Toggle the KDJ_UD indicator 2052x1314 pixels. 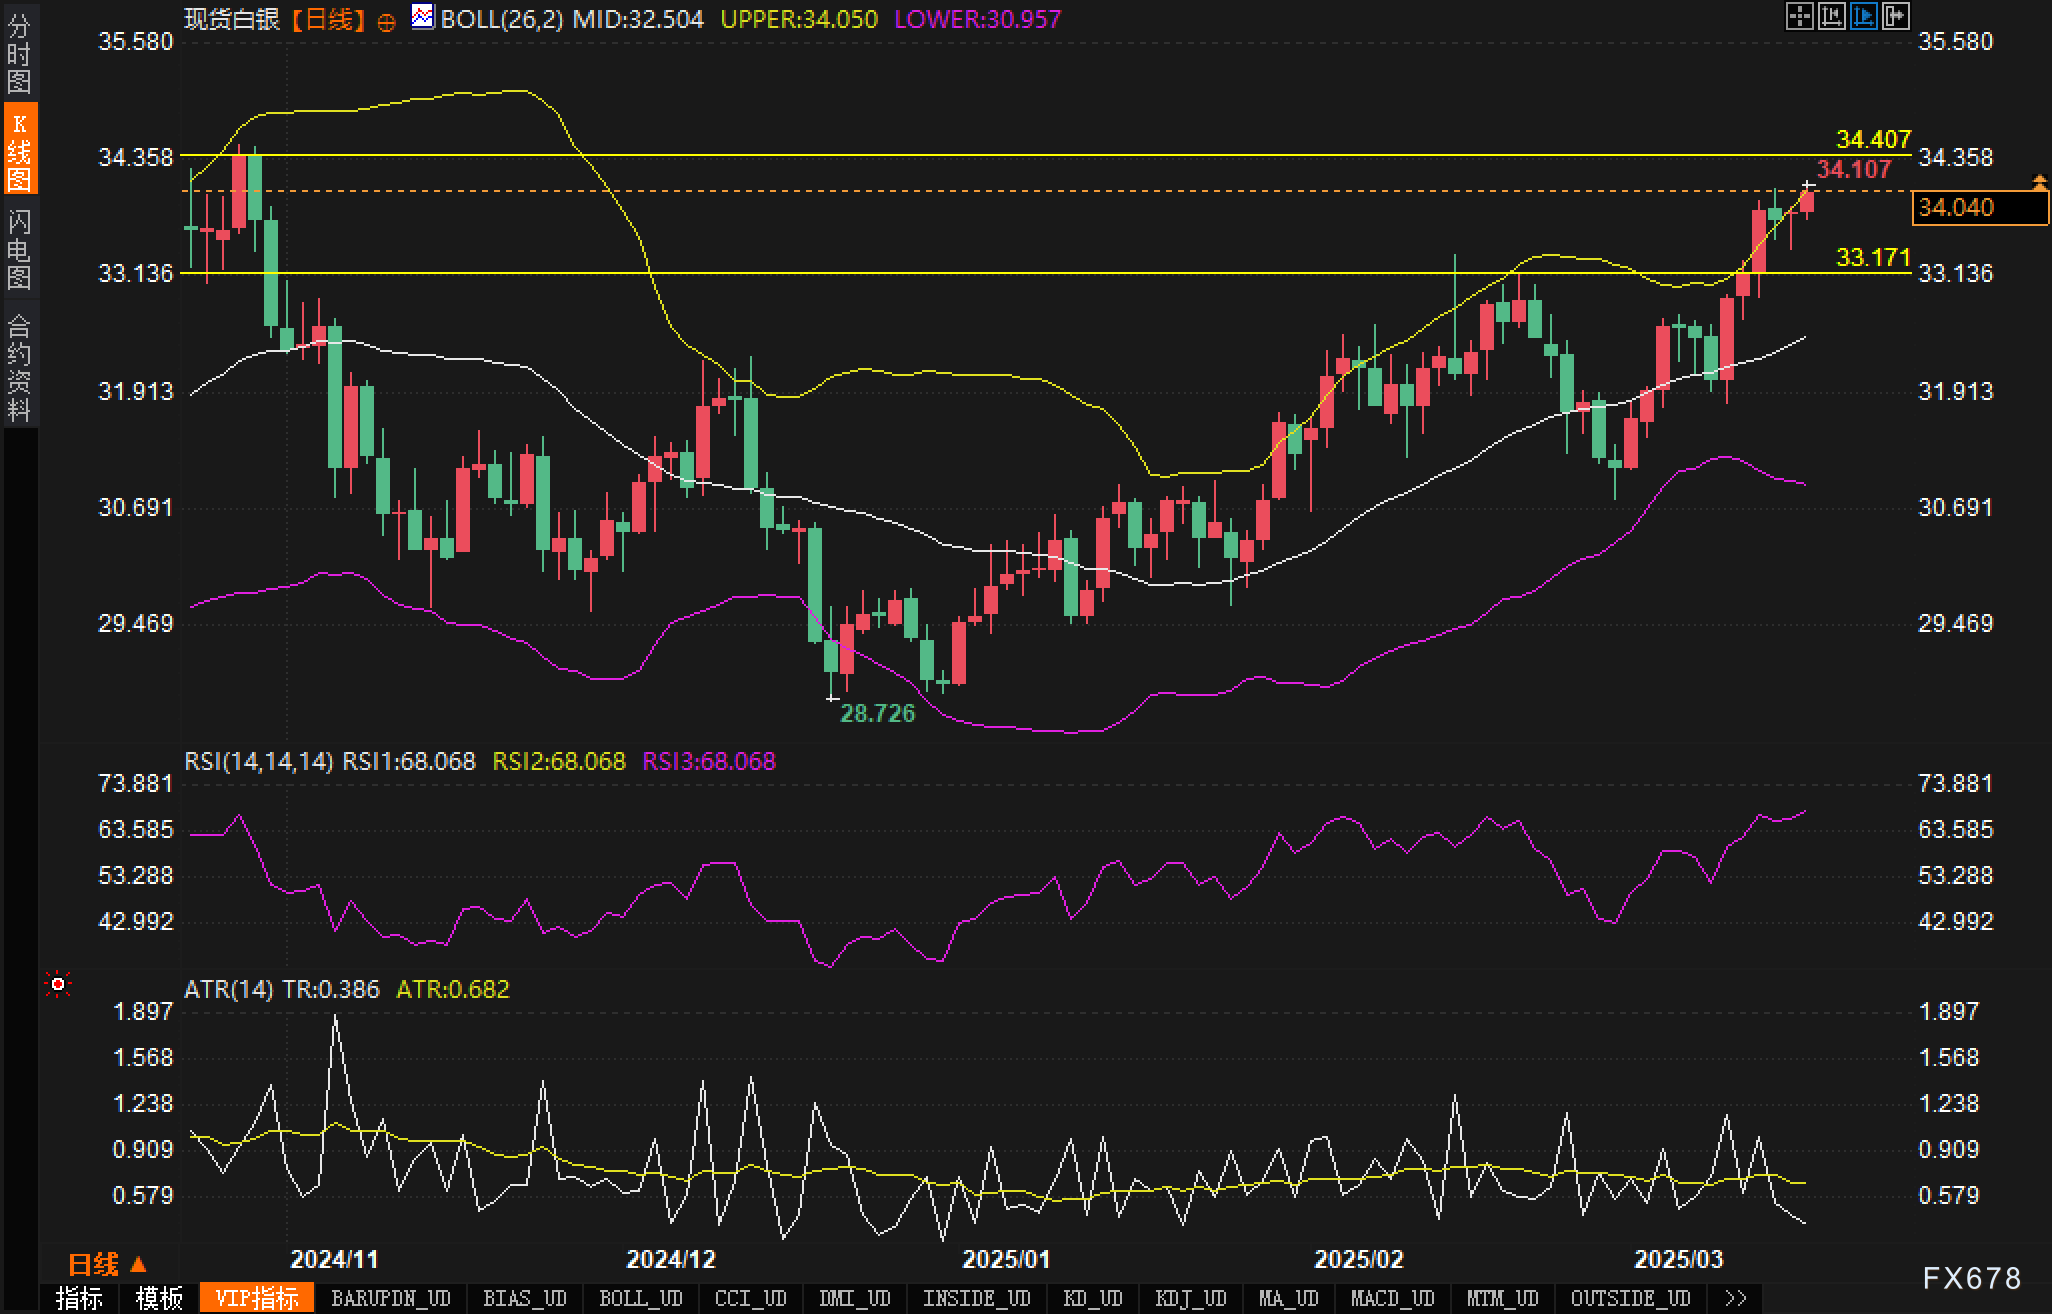coord(1190,1298)
